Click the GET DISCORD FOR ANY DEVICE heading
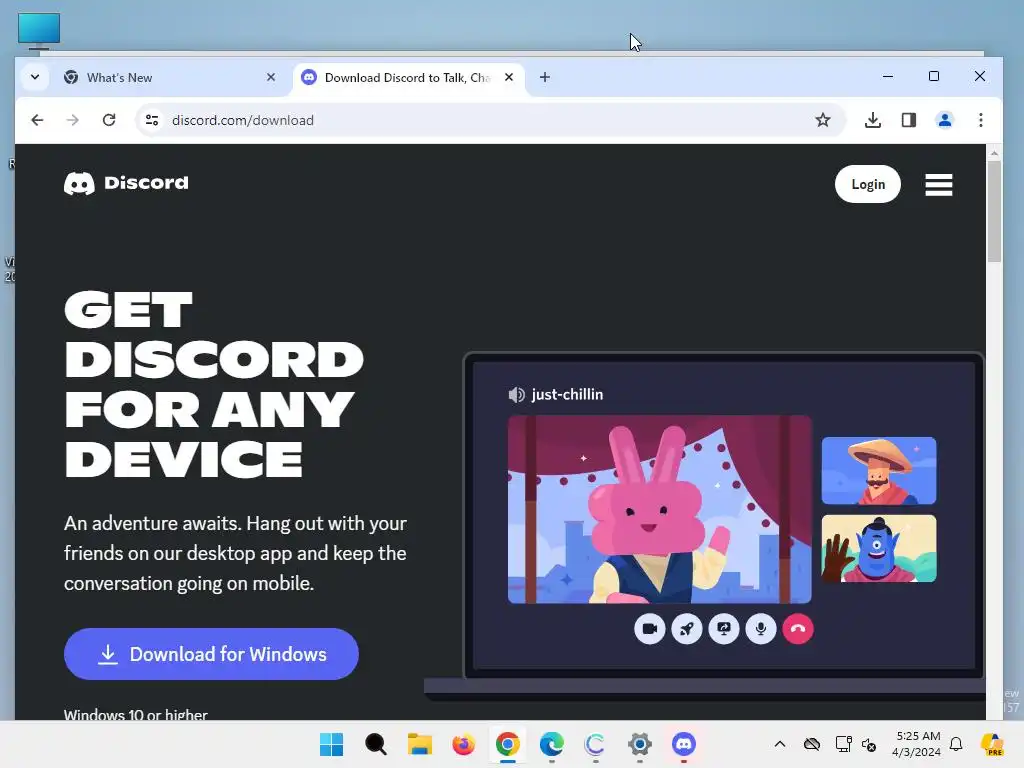 point(214,385)
